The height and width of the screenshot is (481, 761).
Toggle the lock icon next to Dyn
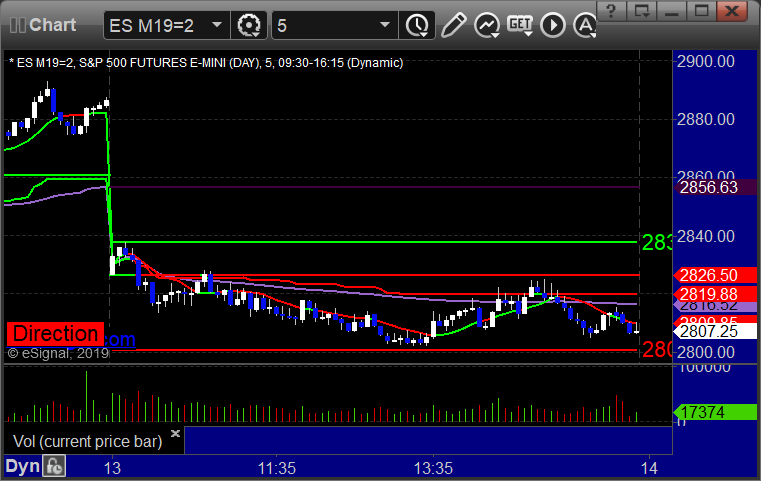coord(55,466)
